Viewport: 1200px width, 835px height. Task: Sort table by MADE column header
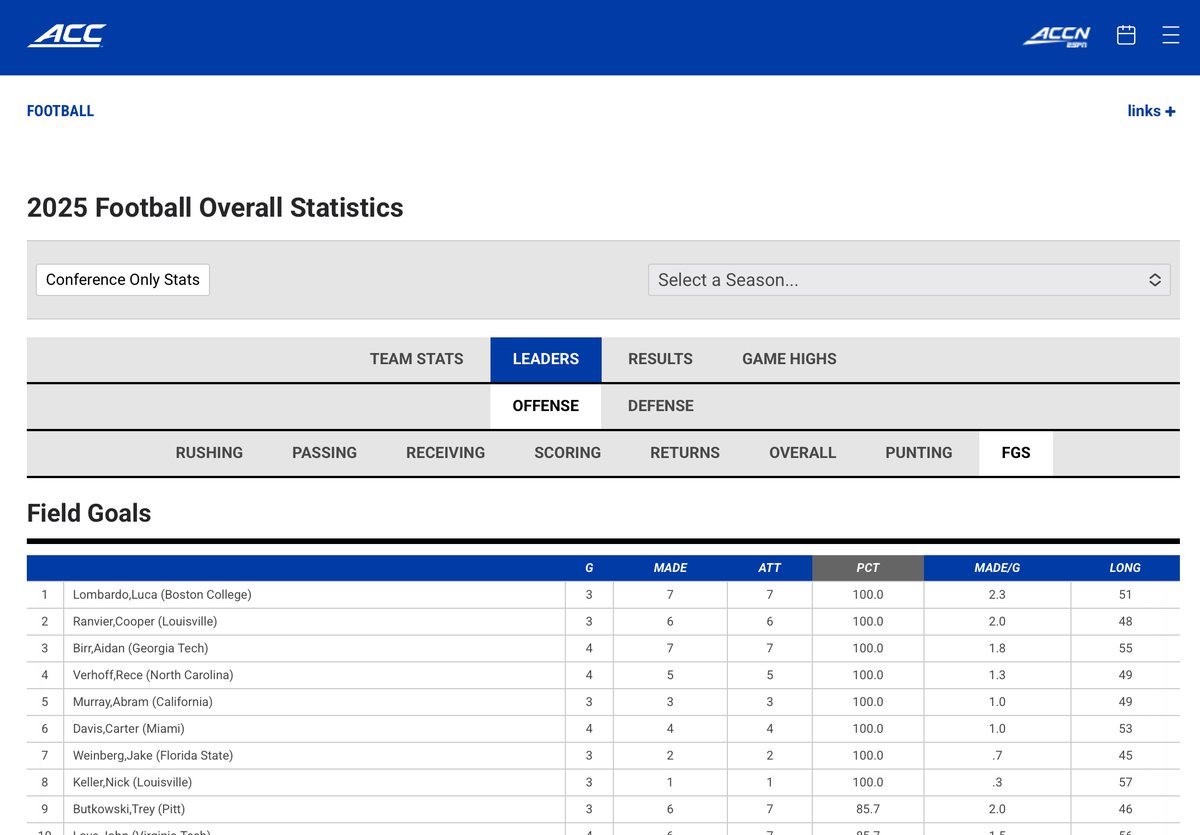670,568
